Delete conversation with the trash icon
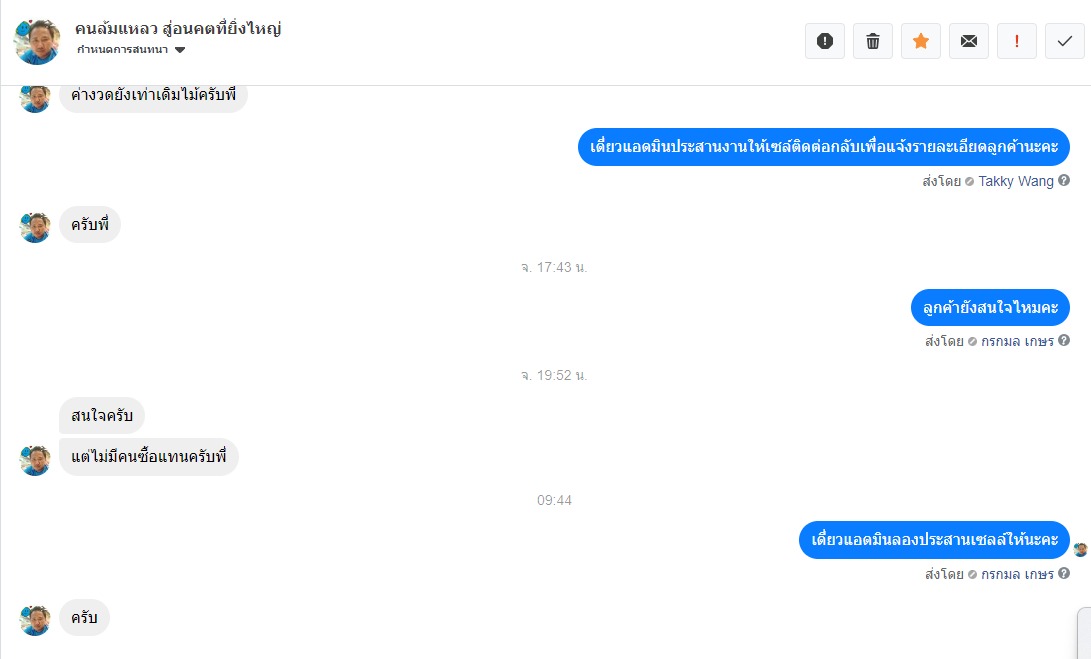1091x659 pixels. pos(873,41)
